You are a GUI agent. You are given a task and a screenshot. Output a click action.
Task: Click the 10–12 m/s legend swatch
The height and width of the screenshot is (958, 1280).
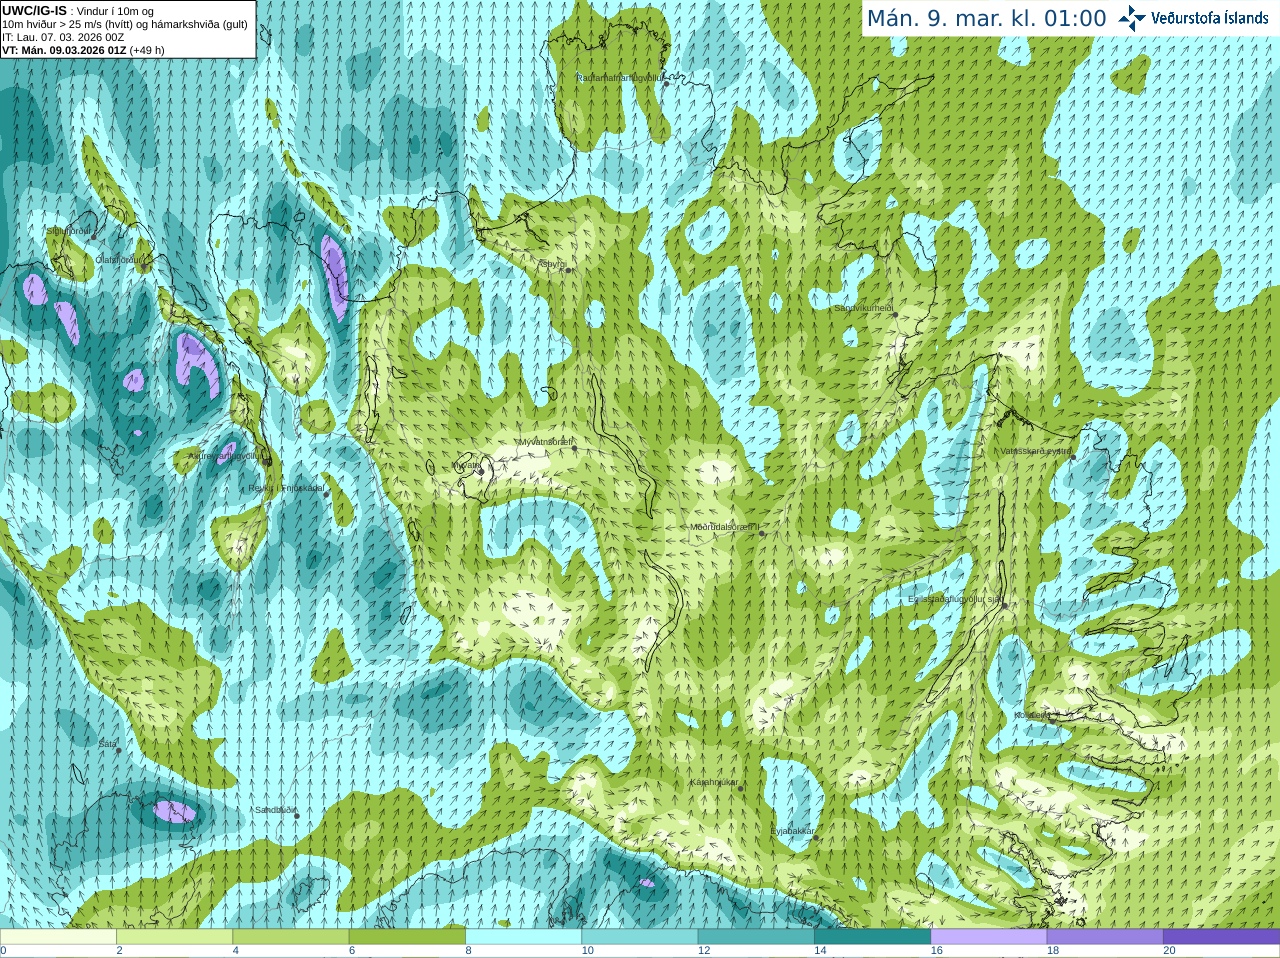pyautogui.click(x=639, y=937)
